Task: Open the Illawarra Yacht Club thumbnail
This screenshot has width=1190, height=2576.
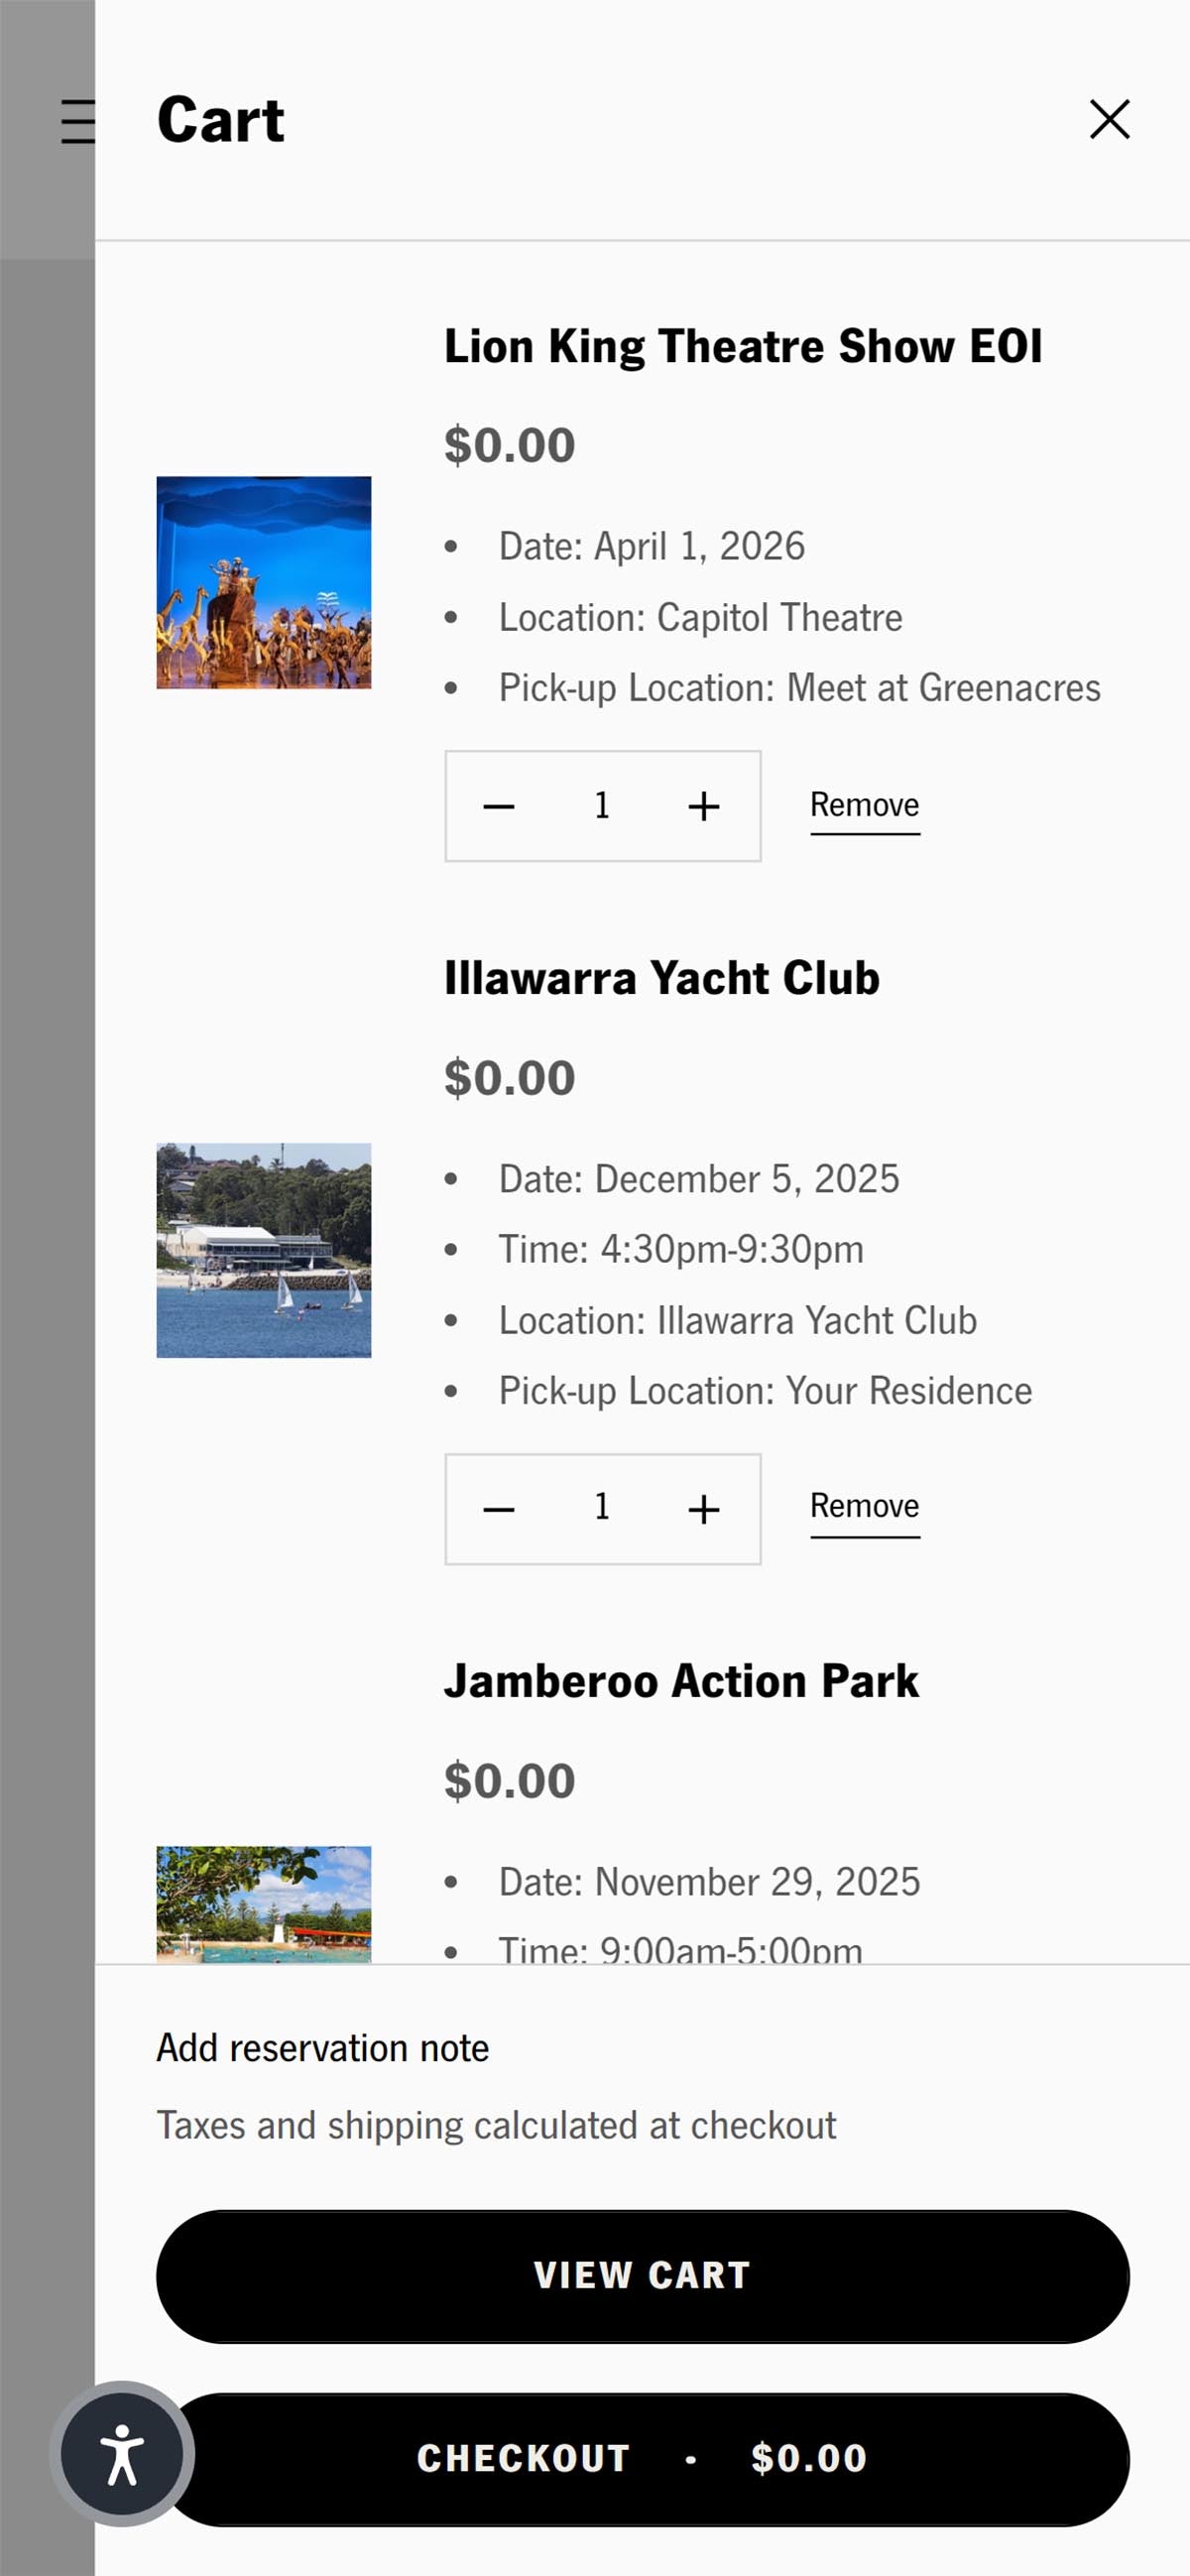Action: 264,1250
